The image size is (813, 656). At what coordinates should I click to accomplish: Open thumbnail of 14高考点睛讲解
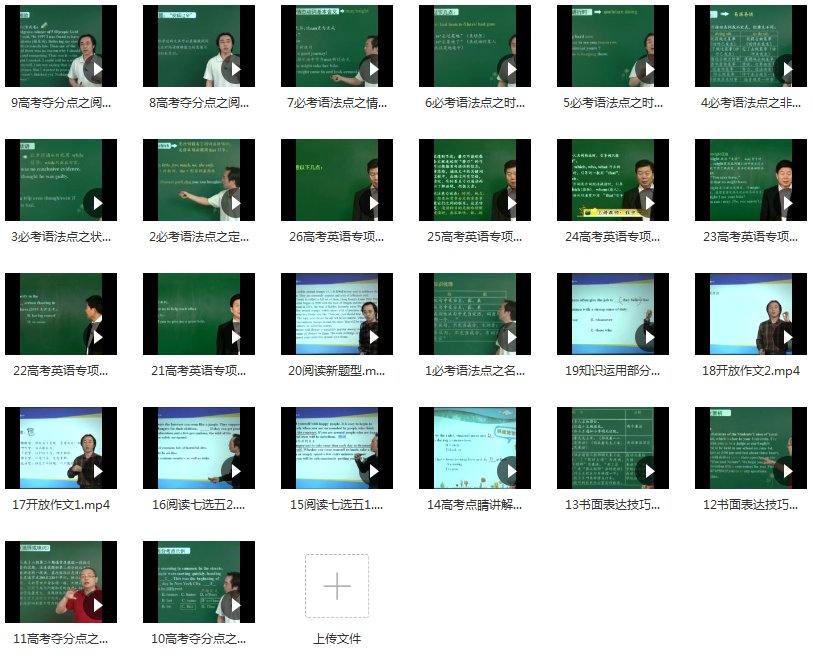tap(474, 448)
